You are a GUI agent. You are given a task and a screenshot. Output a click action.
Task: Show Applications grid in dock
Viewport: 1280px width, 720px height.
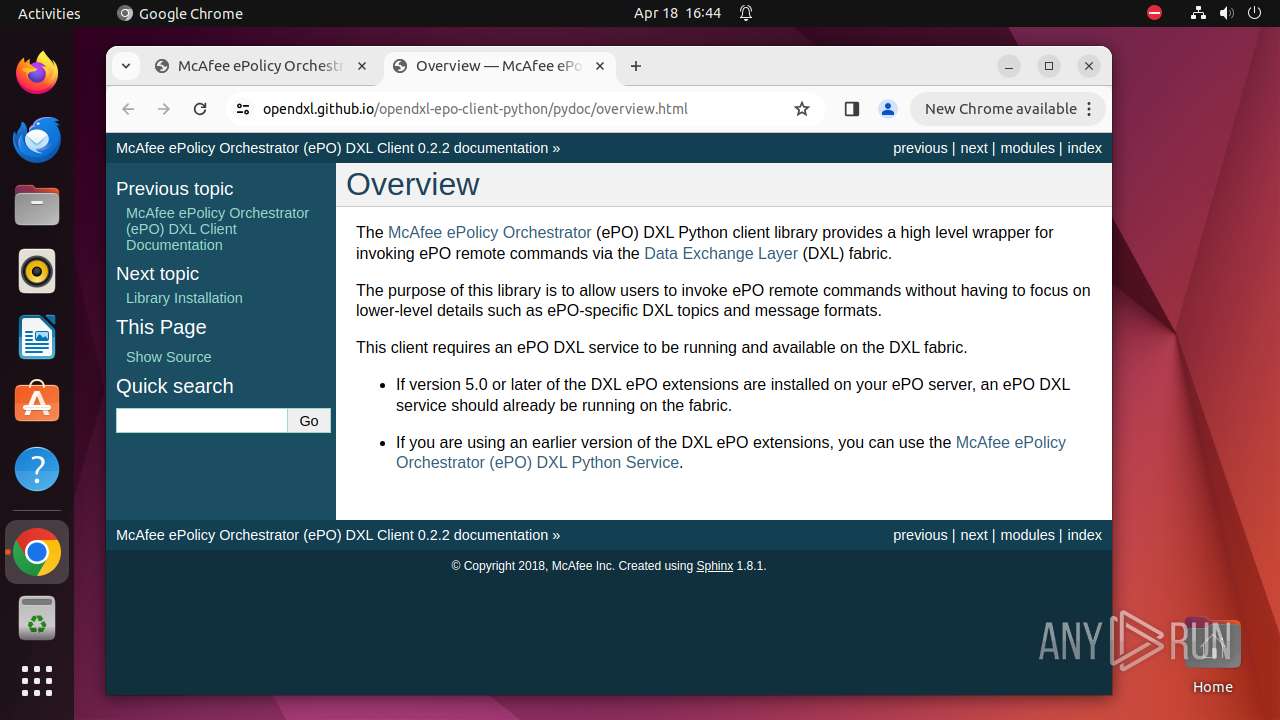tap(37, 681)
